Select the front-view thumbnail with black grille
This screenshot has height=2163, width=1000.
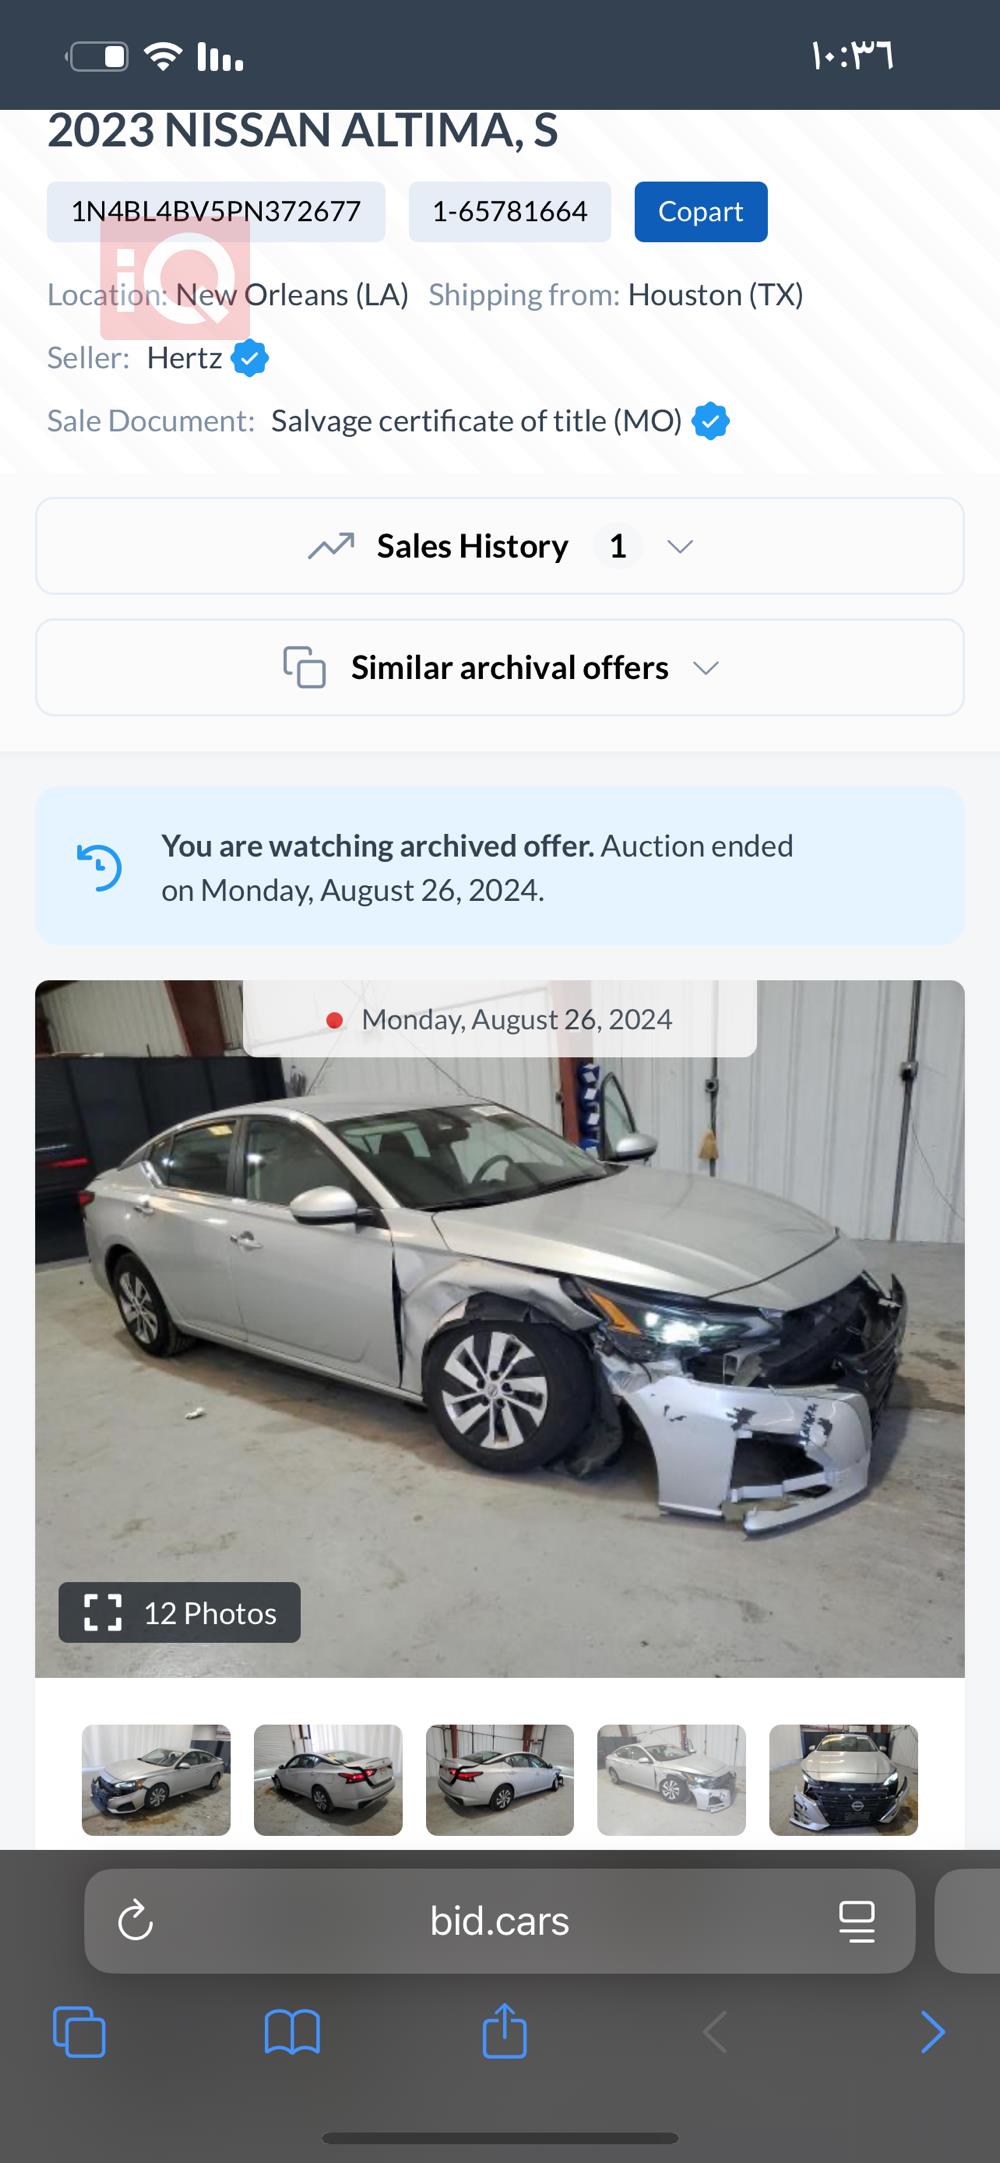coord(843,1780)
